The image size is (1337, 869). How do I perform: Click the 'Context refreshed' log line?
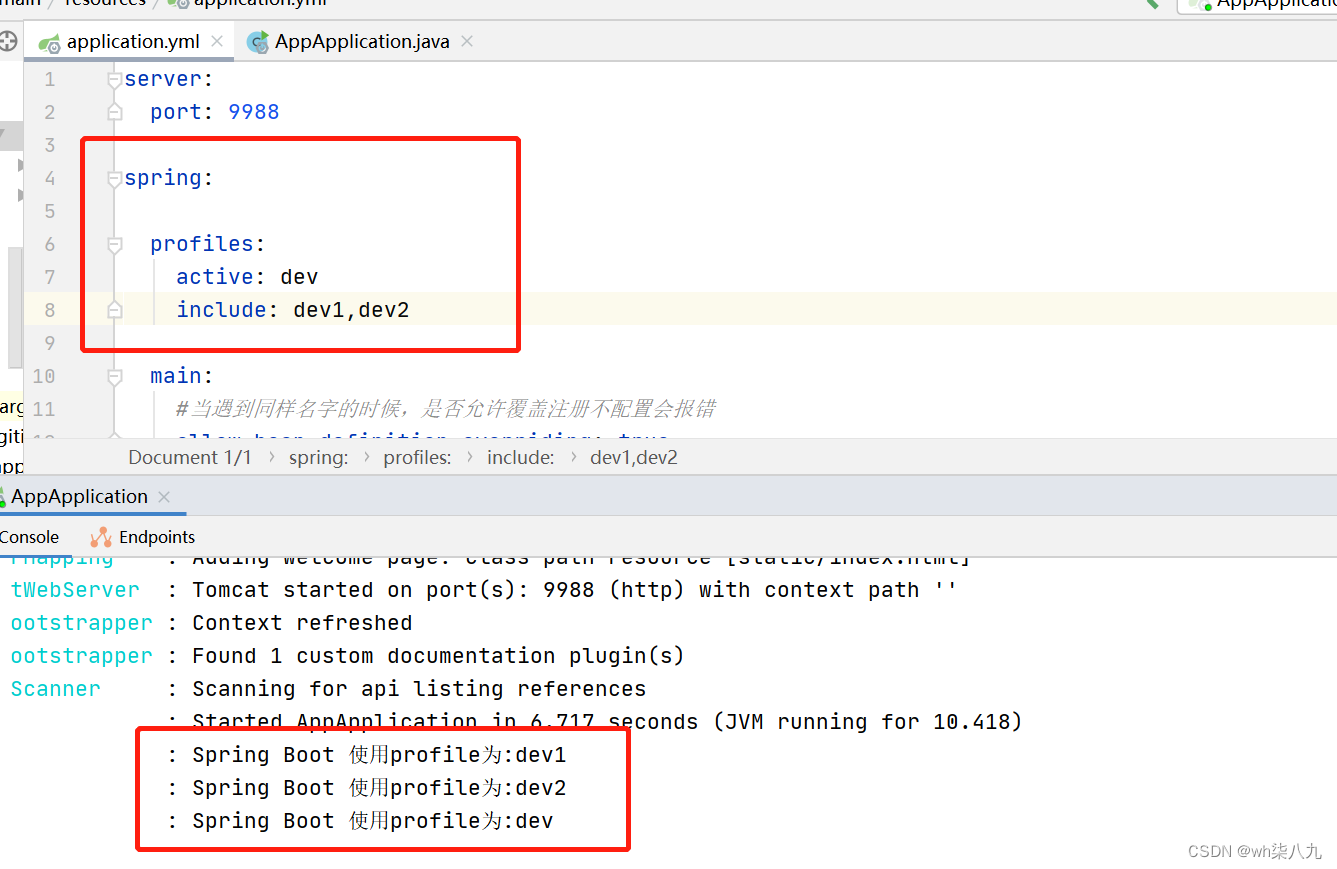pyautogui.click(x=302, y=623)
